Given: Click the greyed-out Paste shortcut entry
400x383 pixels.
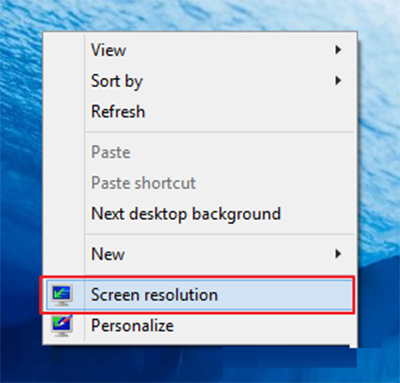Looking at the screenshot, I should click(199, 183).
